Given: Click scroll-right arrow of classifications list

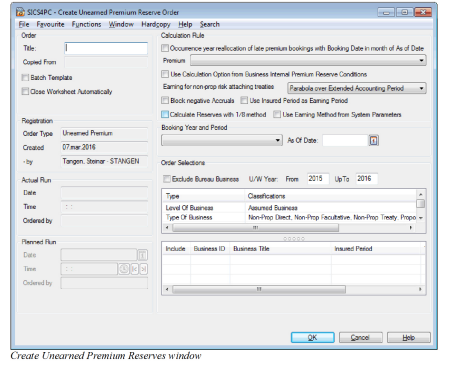Looking at the screenshot, I should [411, 228].
